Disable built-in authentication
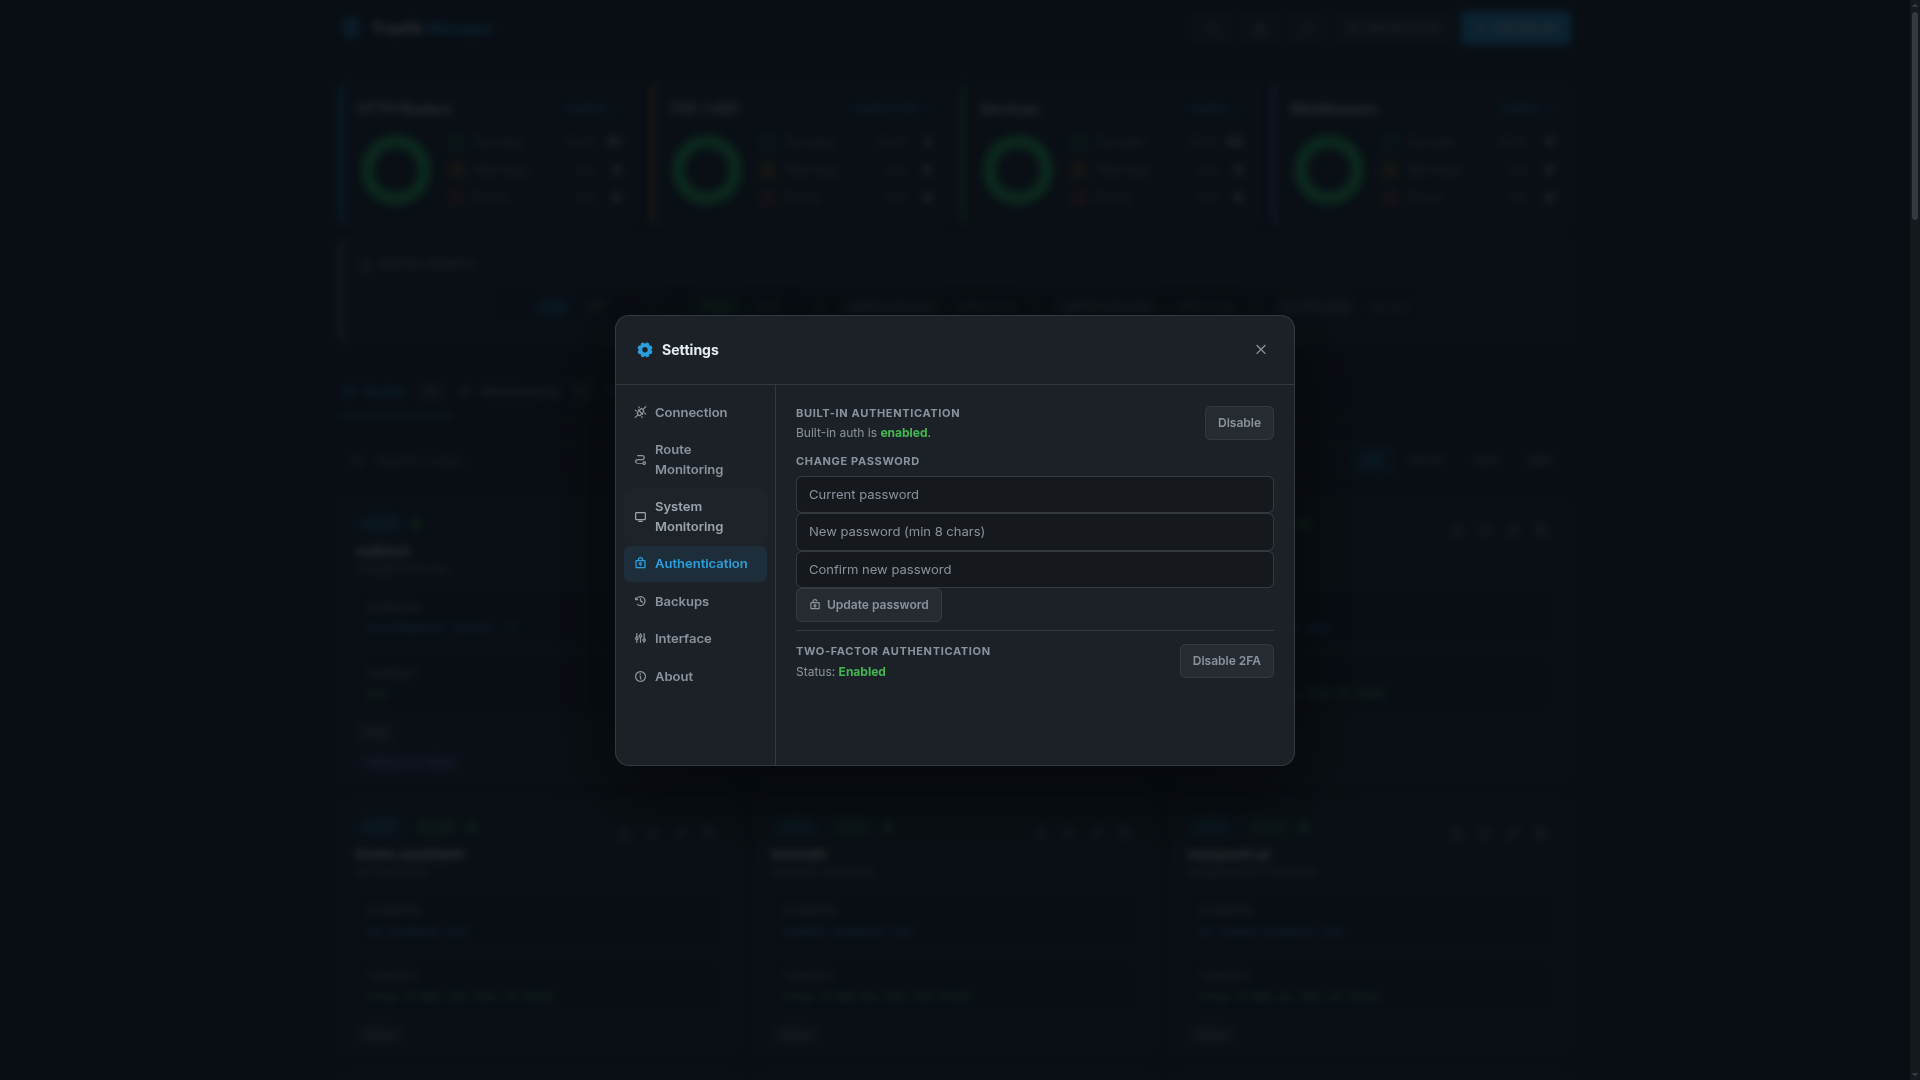1920x1080 pixels. pyautogui.click(x=1238, y=422)
